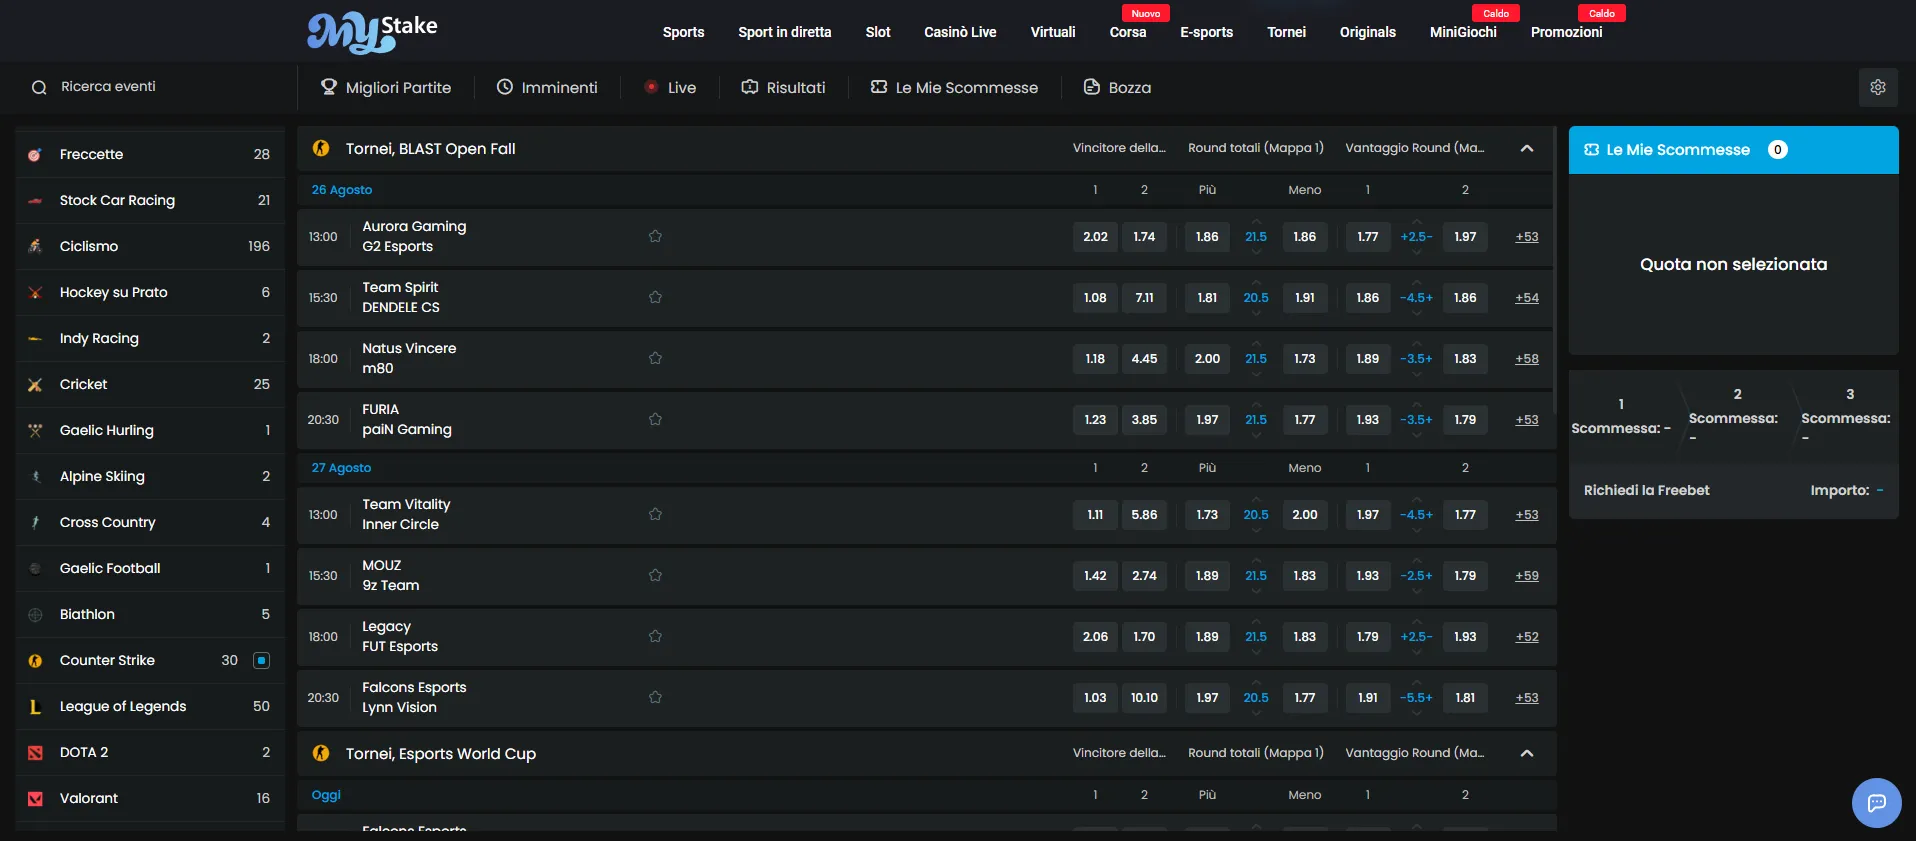
Task: Switch to Imminenti tab
Action: click(547, 88)
